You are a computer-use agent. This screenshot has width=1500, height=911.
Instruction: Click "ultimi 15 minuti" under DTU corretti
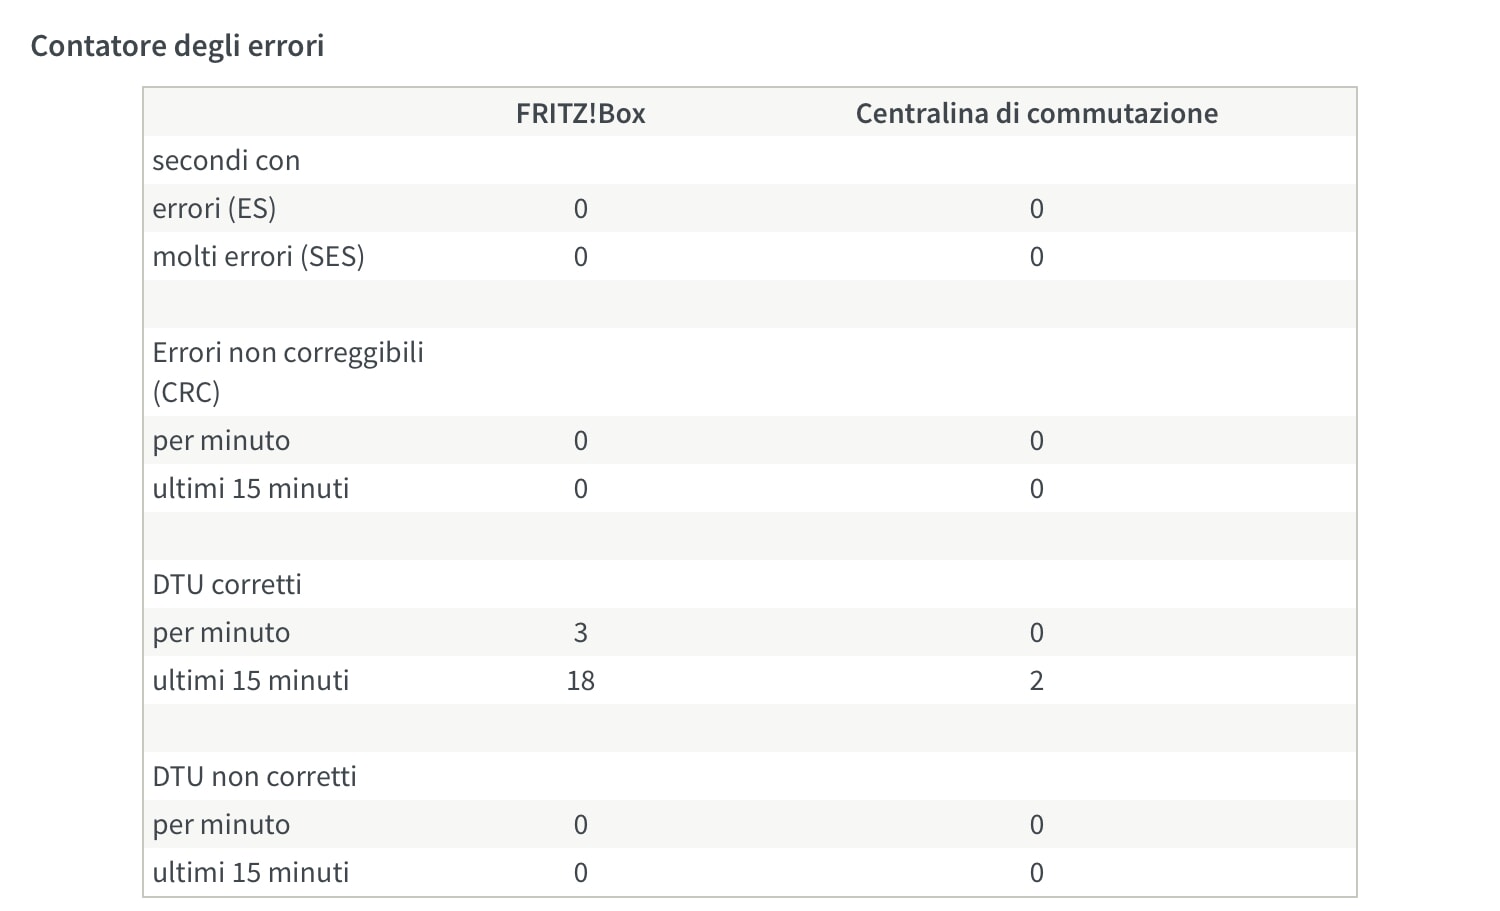click(250, 681)
